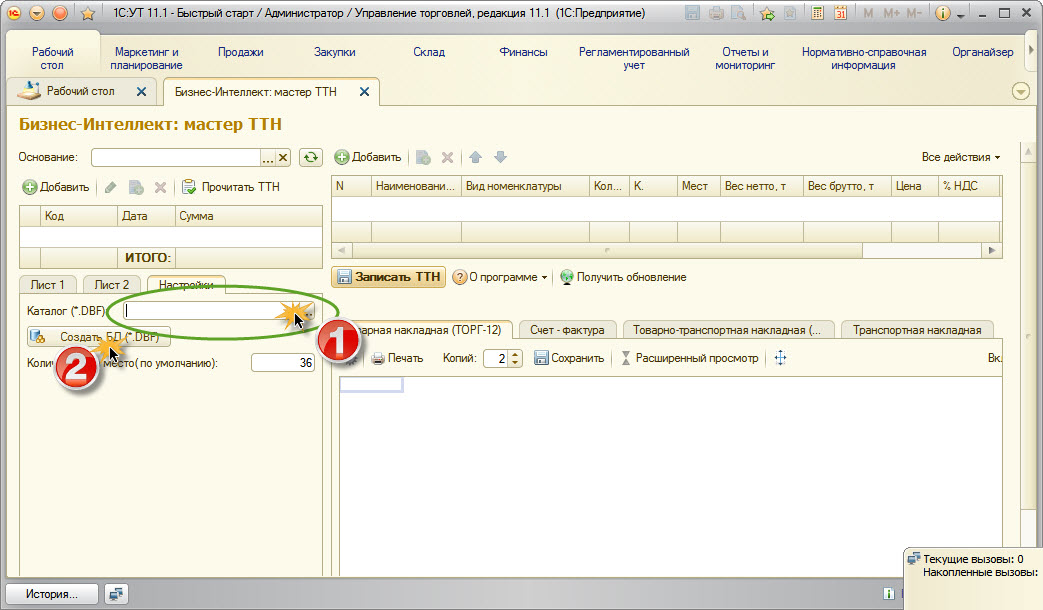Expand the dropdown arrow next to the info icon

pos(961,15)
